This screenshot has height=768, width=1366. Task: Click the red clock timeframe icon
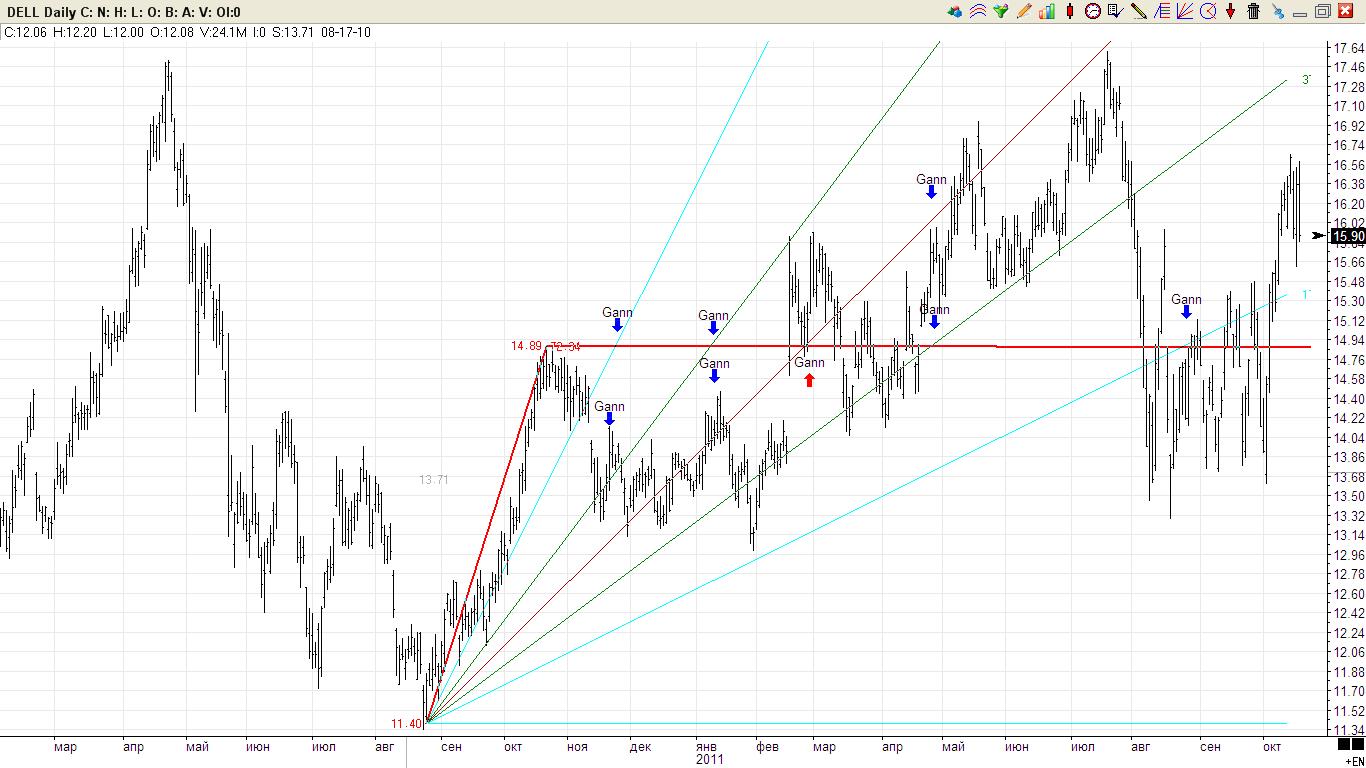[1093, 11]
